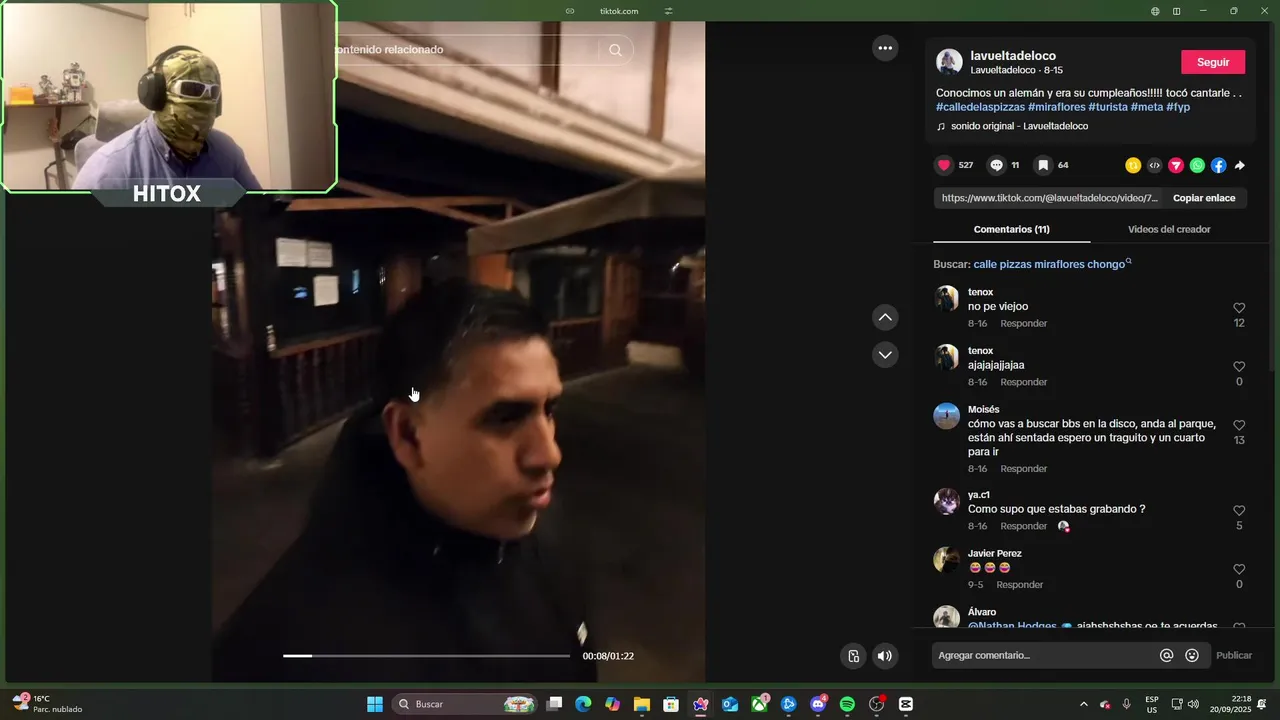Open comments via the speech bubble icon
The image size is (1280, 720).
997,165
